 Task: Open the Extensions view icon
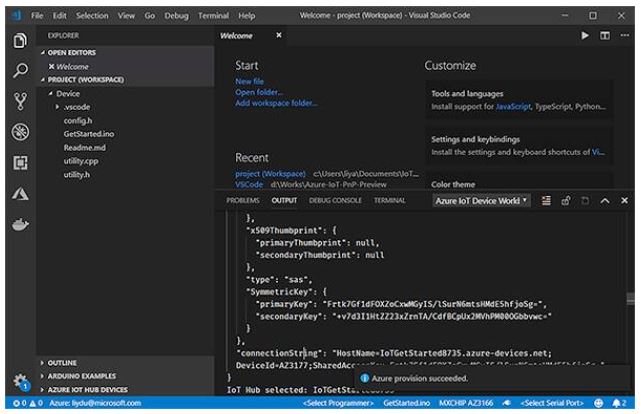coord(19,162)
